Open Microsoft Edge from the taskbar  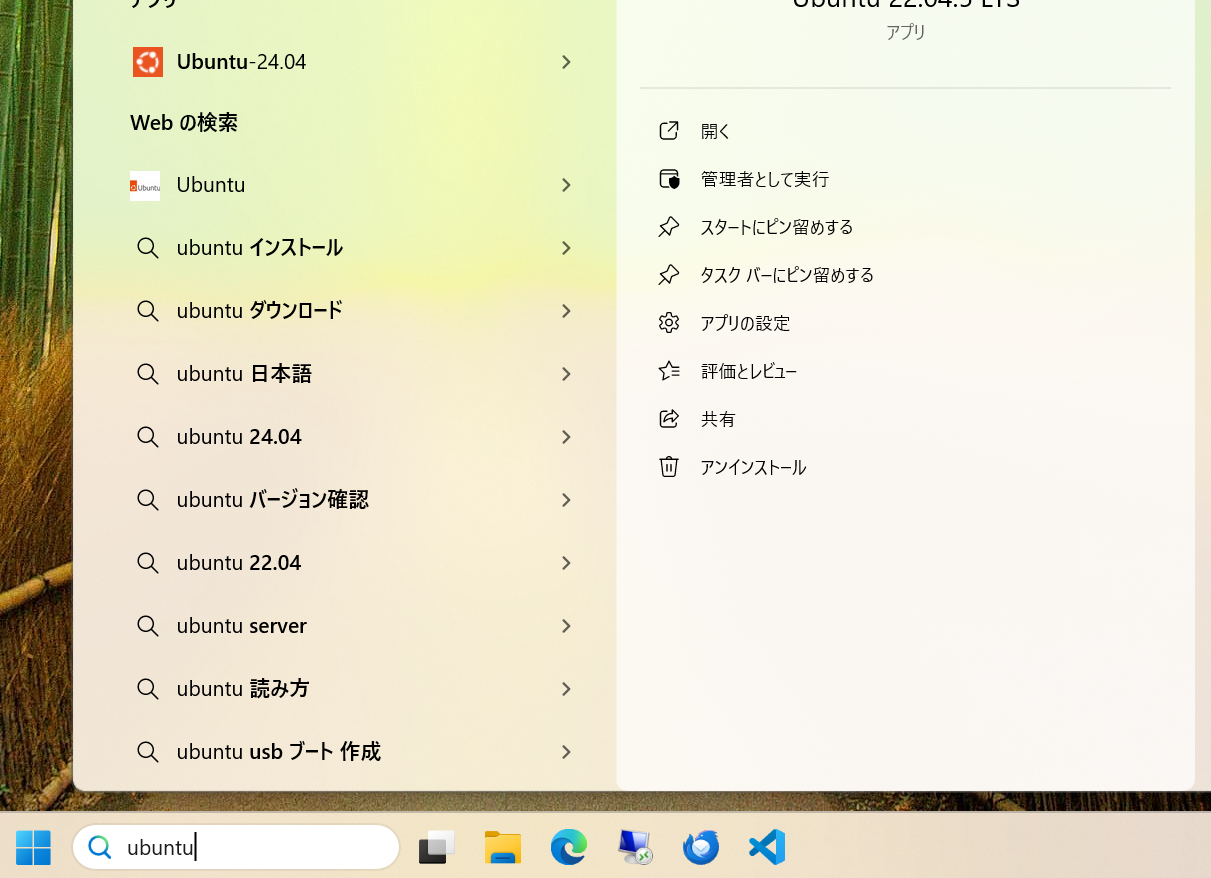pyautogui.click(x=568, y=847)
